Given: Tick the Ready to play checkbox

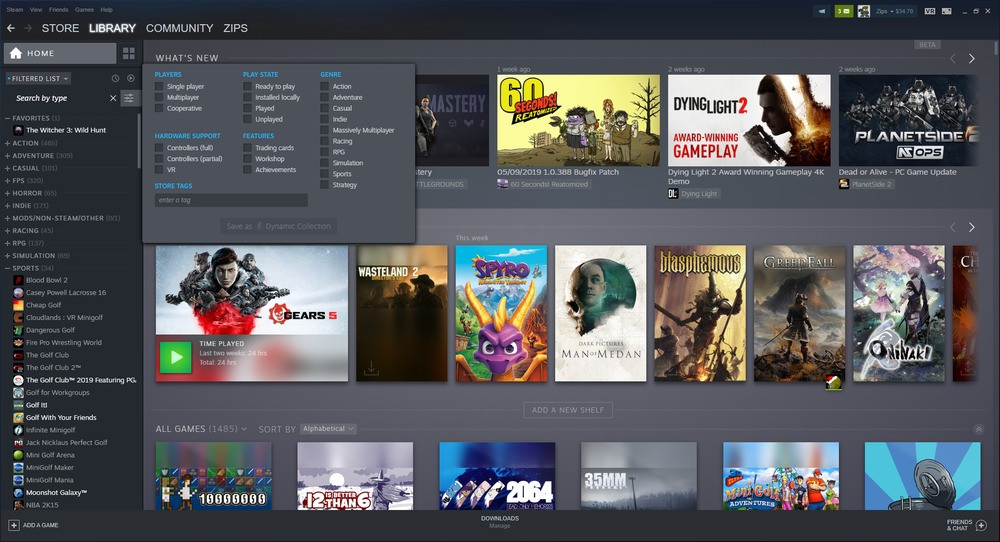Looking at the screenshot, I should pyautogui.click(x=247, y=86).
